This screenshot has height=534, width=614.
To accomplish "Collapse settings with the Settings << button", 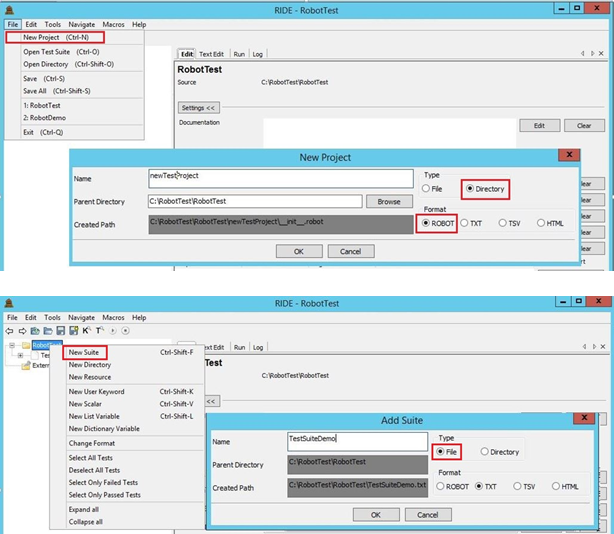I will (199, 108).
